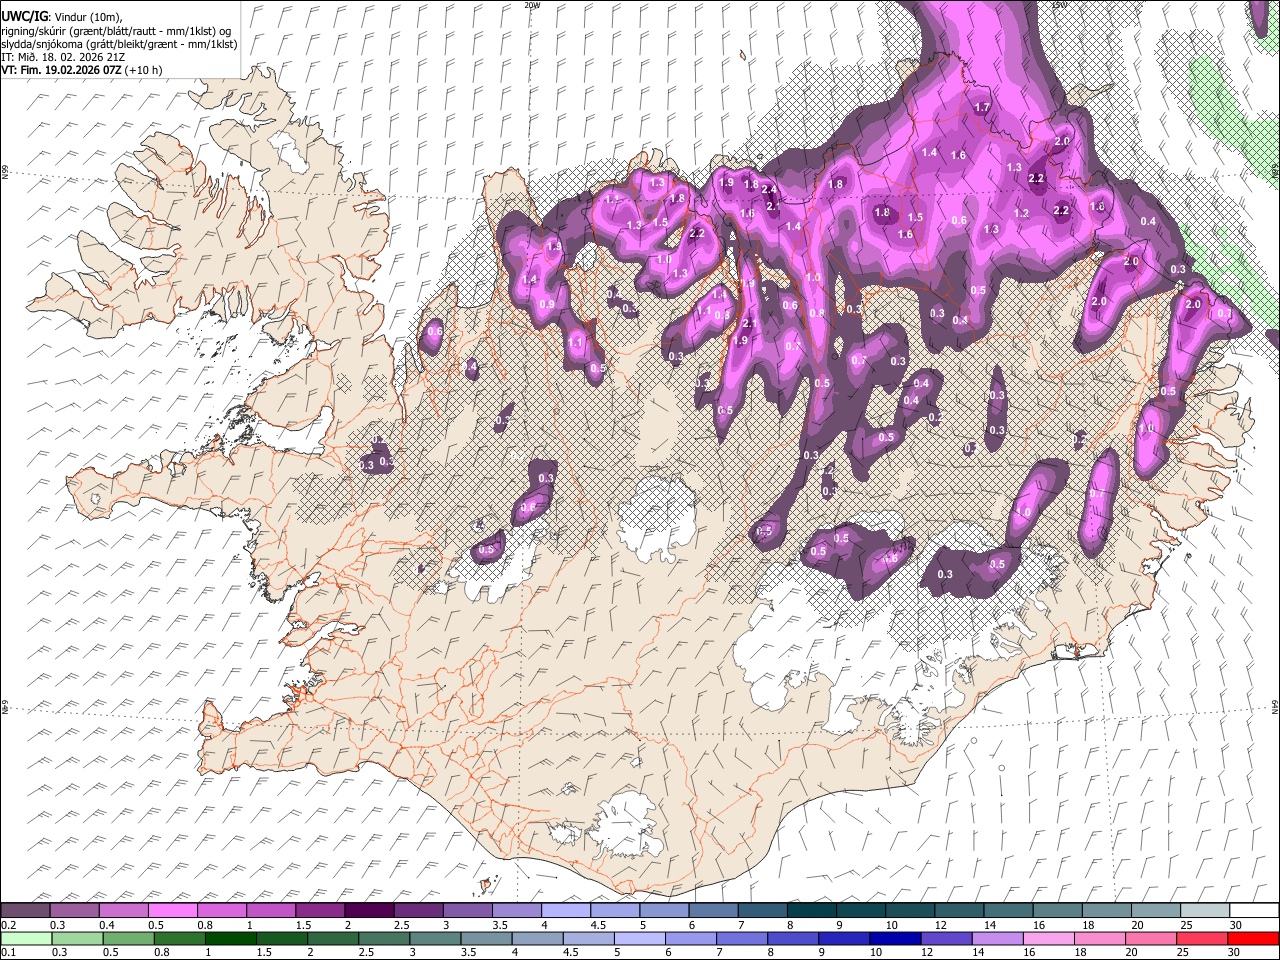Click the dark teal snow swatch labeled 8
Image resolution: width=1280 pixels, height=960 pixels.
[811, 911]
